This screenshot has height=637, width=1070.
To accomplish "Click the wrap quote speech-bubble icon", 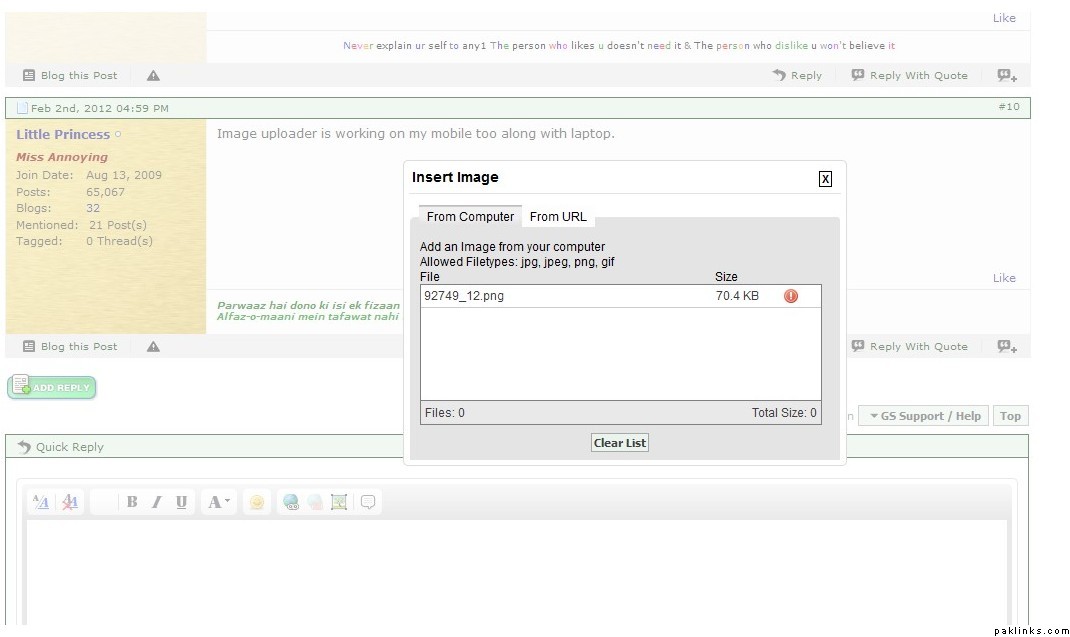I will (x=368, y=502).
